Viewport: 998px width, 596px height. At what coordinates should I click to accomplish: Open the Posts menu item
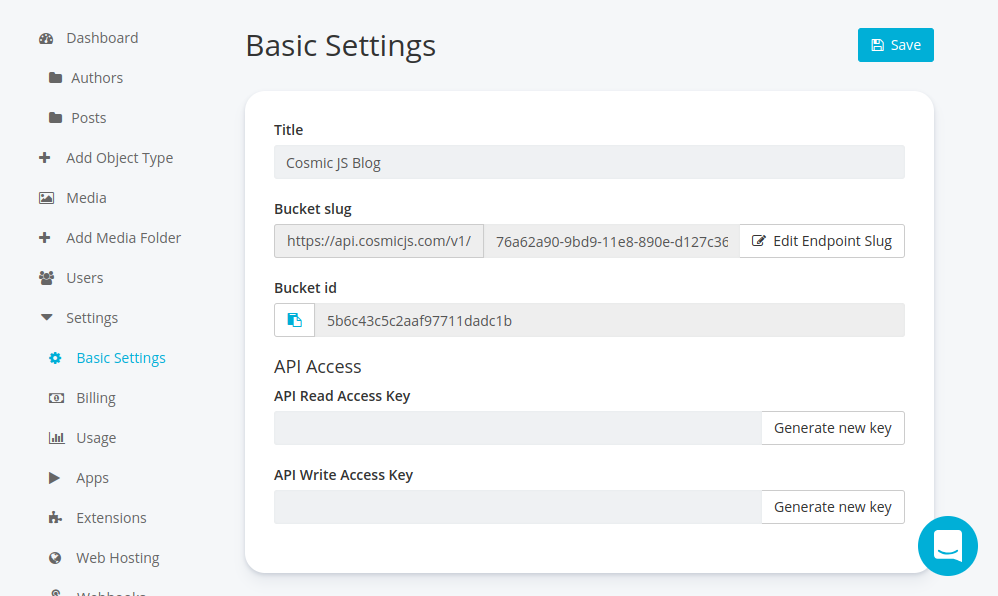[88, 118]
